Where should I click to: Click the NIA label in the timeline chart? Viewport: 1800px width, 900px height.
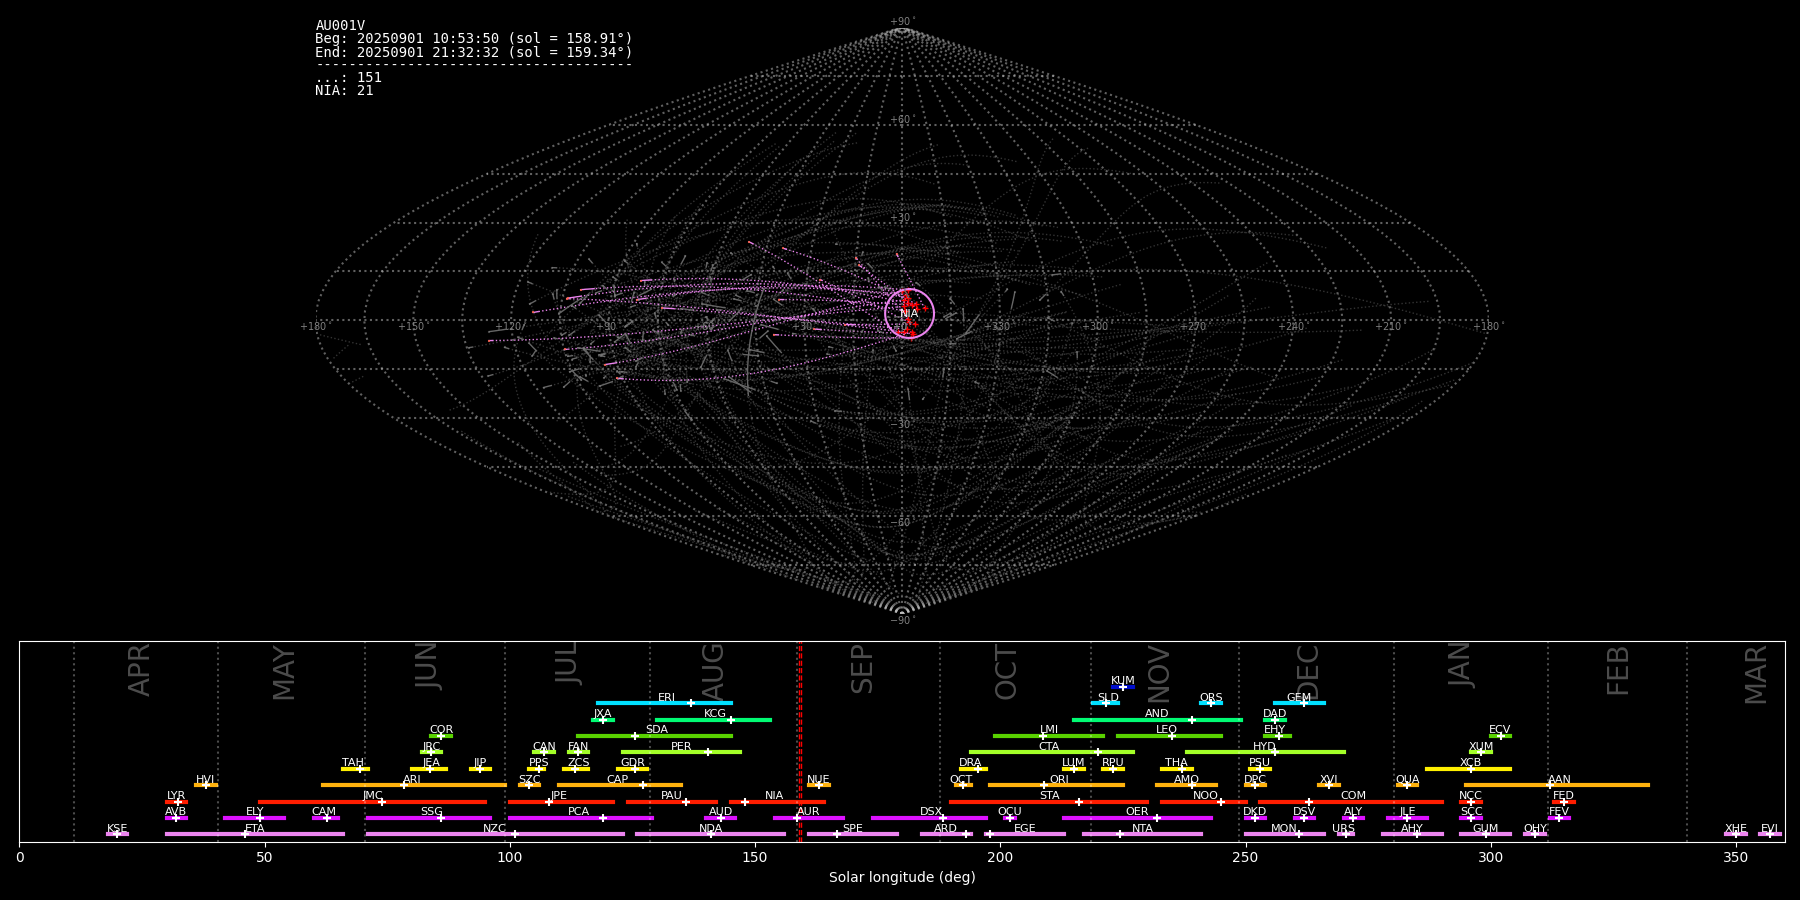tap(774, 795)
